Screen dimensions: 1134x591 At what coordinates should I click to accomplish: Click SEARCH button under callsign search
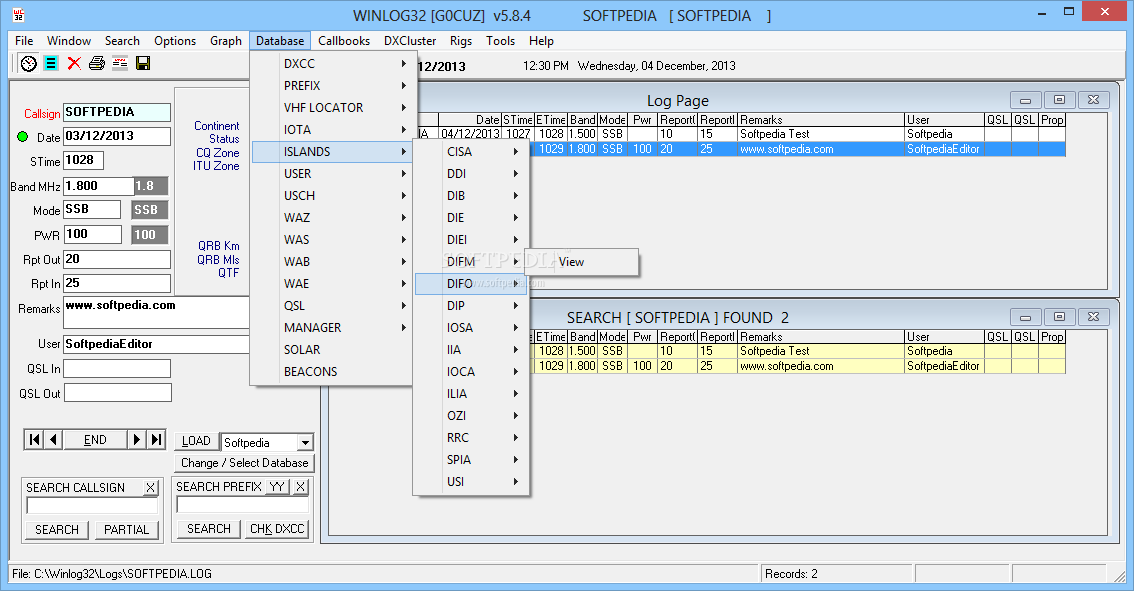[x=57, y=530]
